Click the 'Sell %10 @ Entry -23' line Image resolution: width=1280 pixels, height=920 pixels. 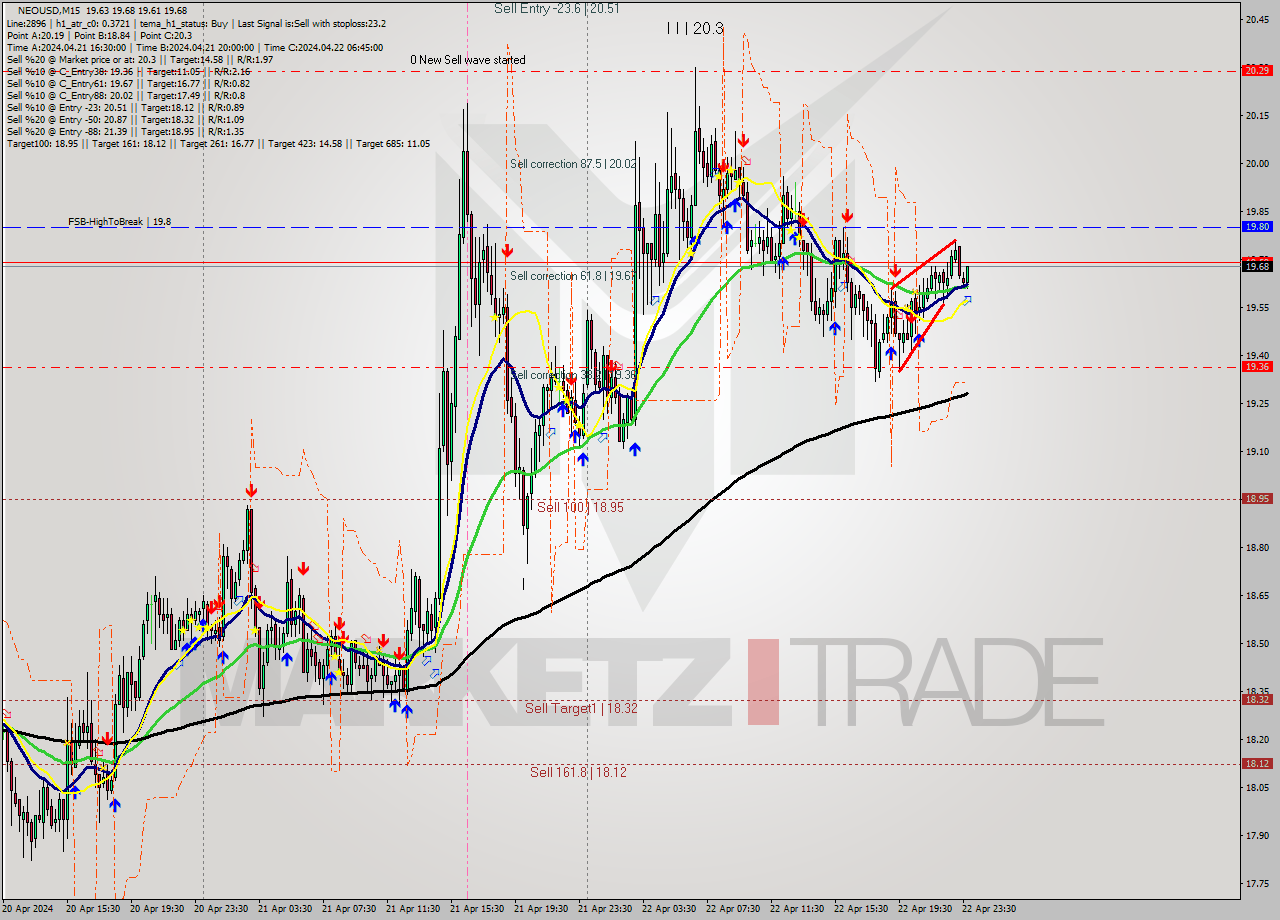click(x=125, y=107)
